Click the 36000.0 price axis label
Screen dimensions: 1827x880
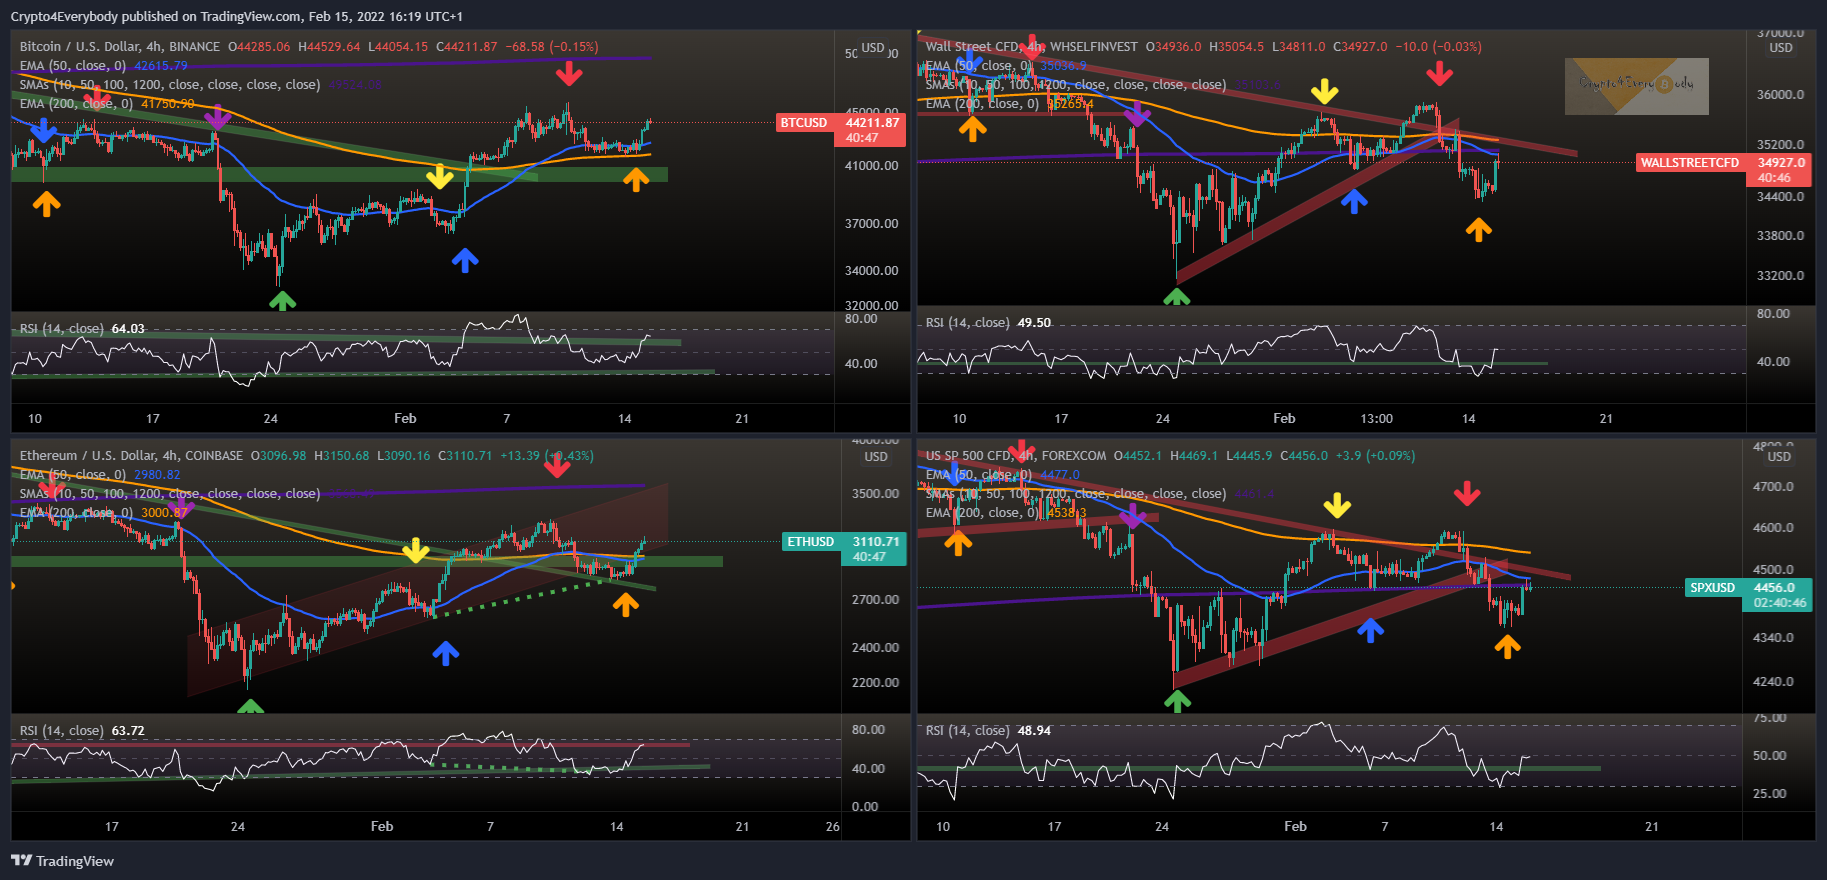click(x=1781, y=95)
